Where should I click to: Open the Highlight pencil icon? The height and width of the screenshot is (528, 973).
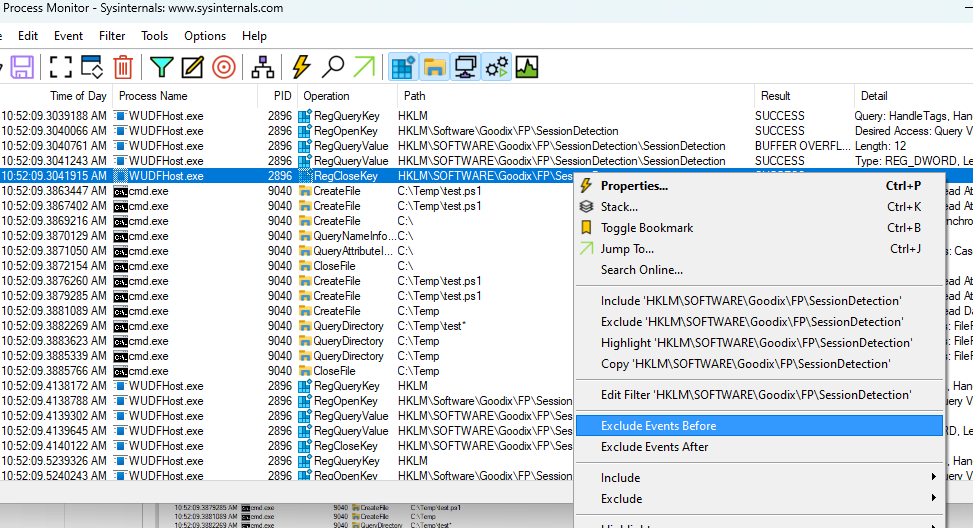click(192, 67)
